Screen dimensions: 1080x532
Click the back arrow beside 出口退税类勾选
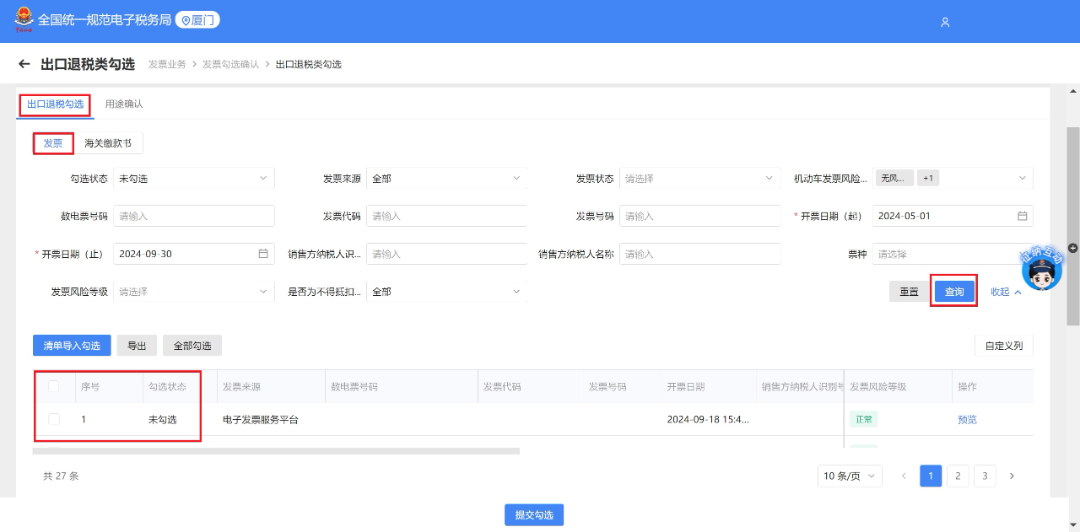pyautogui.click(x=24, y=64)
